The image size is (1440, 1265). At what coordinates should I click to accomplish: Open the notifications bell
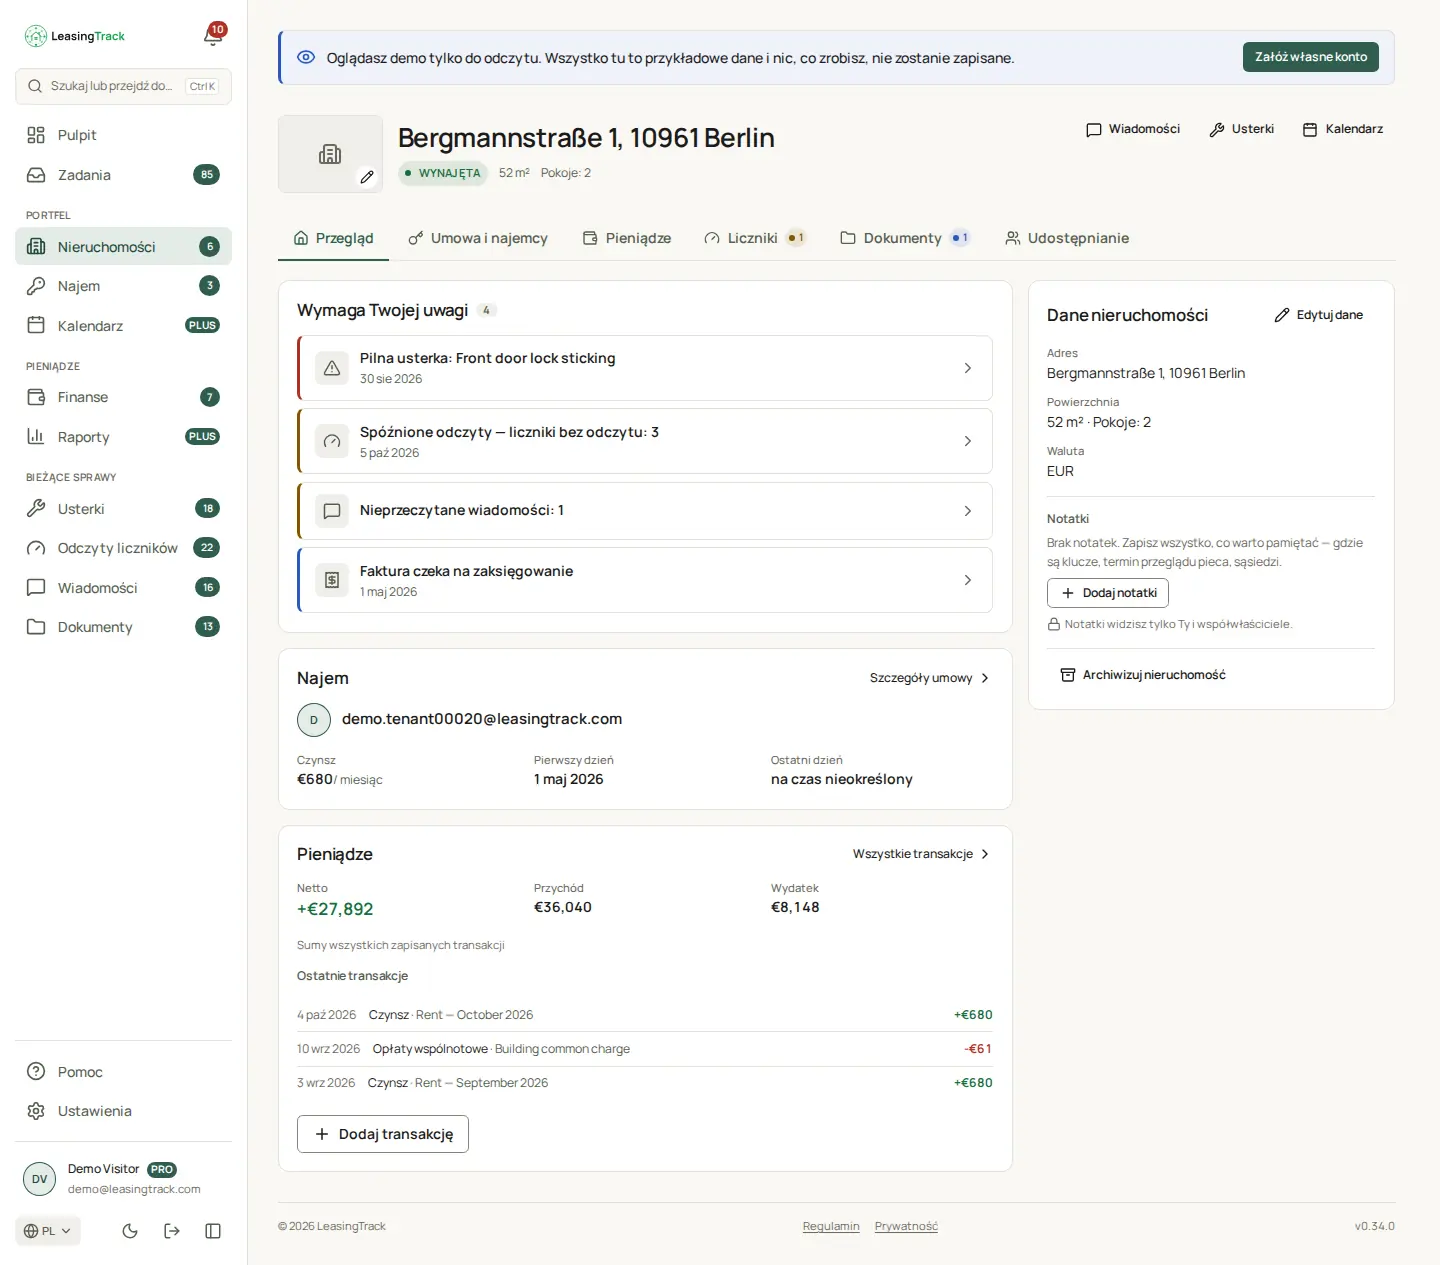coord(213,36)
